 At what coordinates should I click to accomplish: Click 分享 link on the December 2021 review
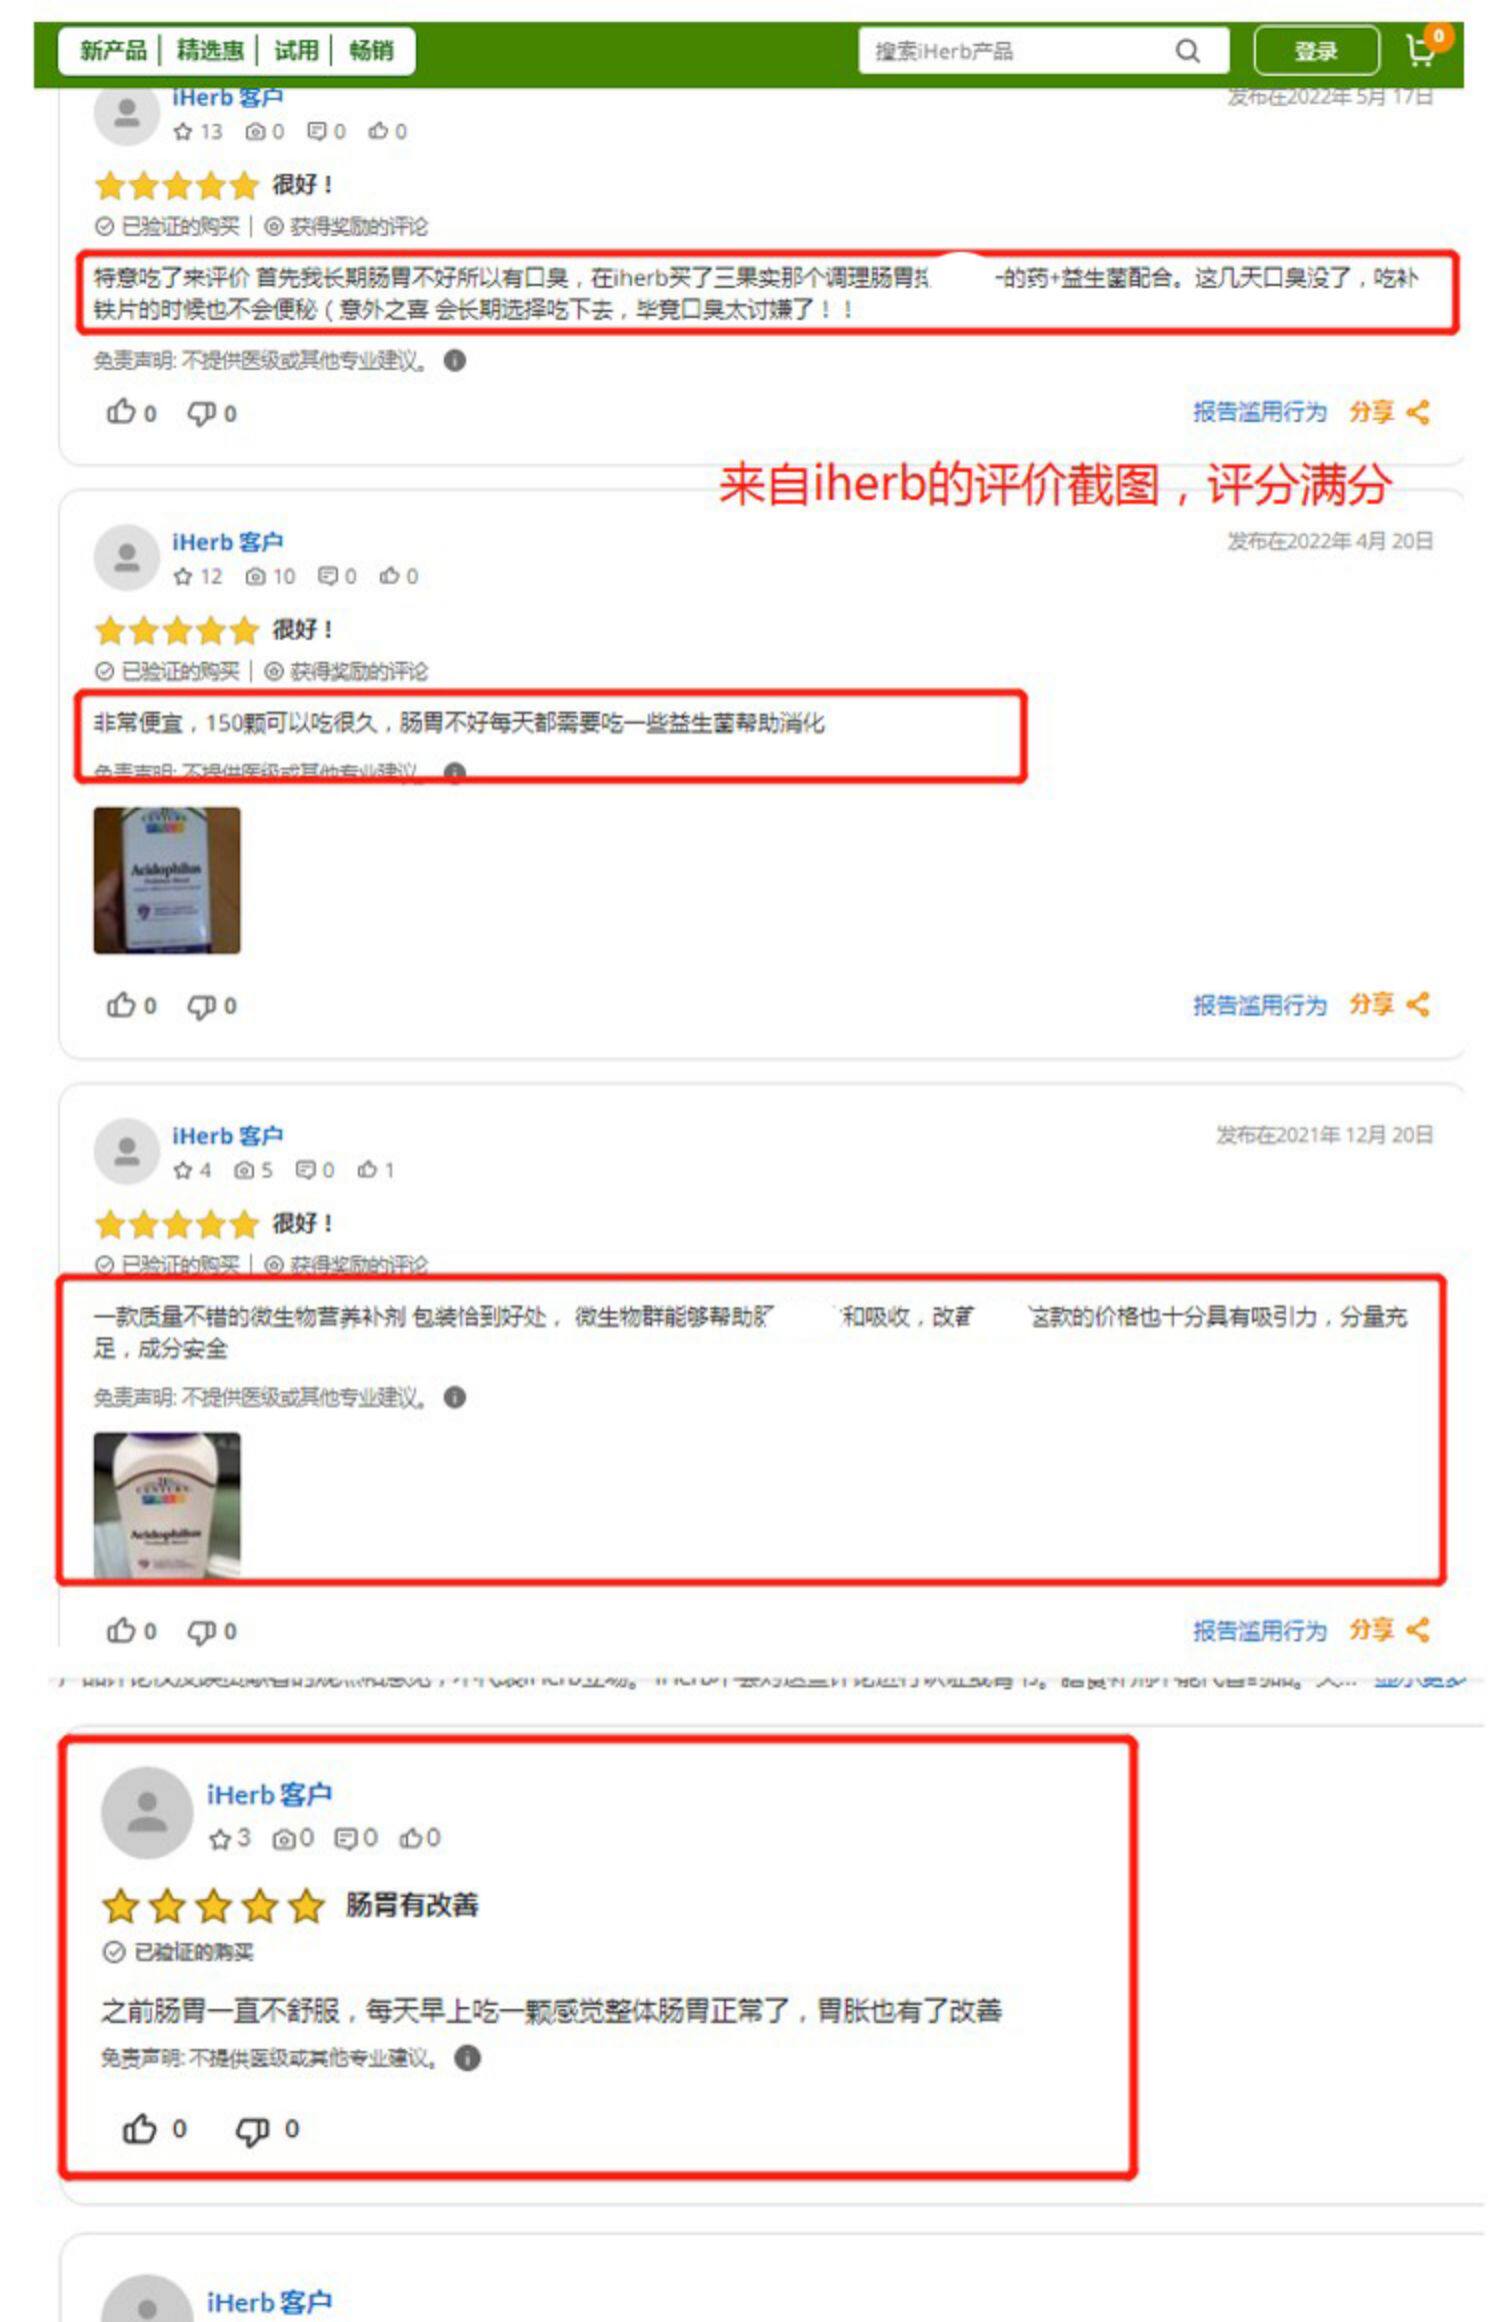(1371, 1630)
